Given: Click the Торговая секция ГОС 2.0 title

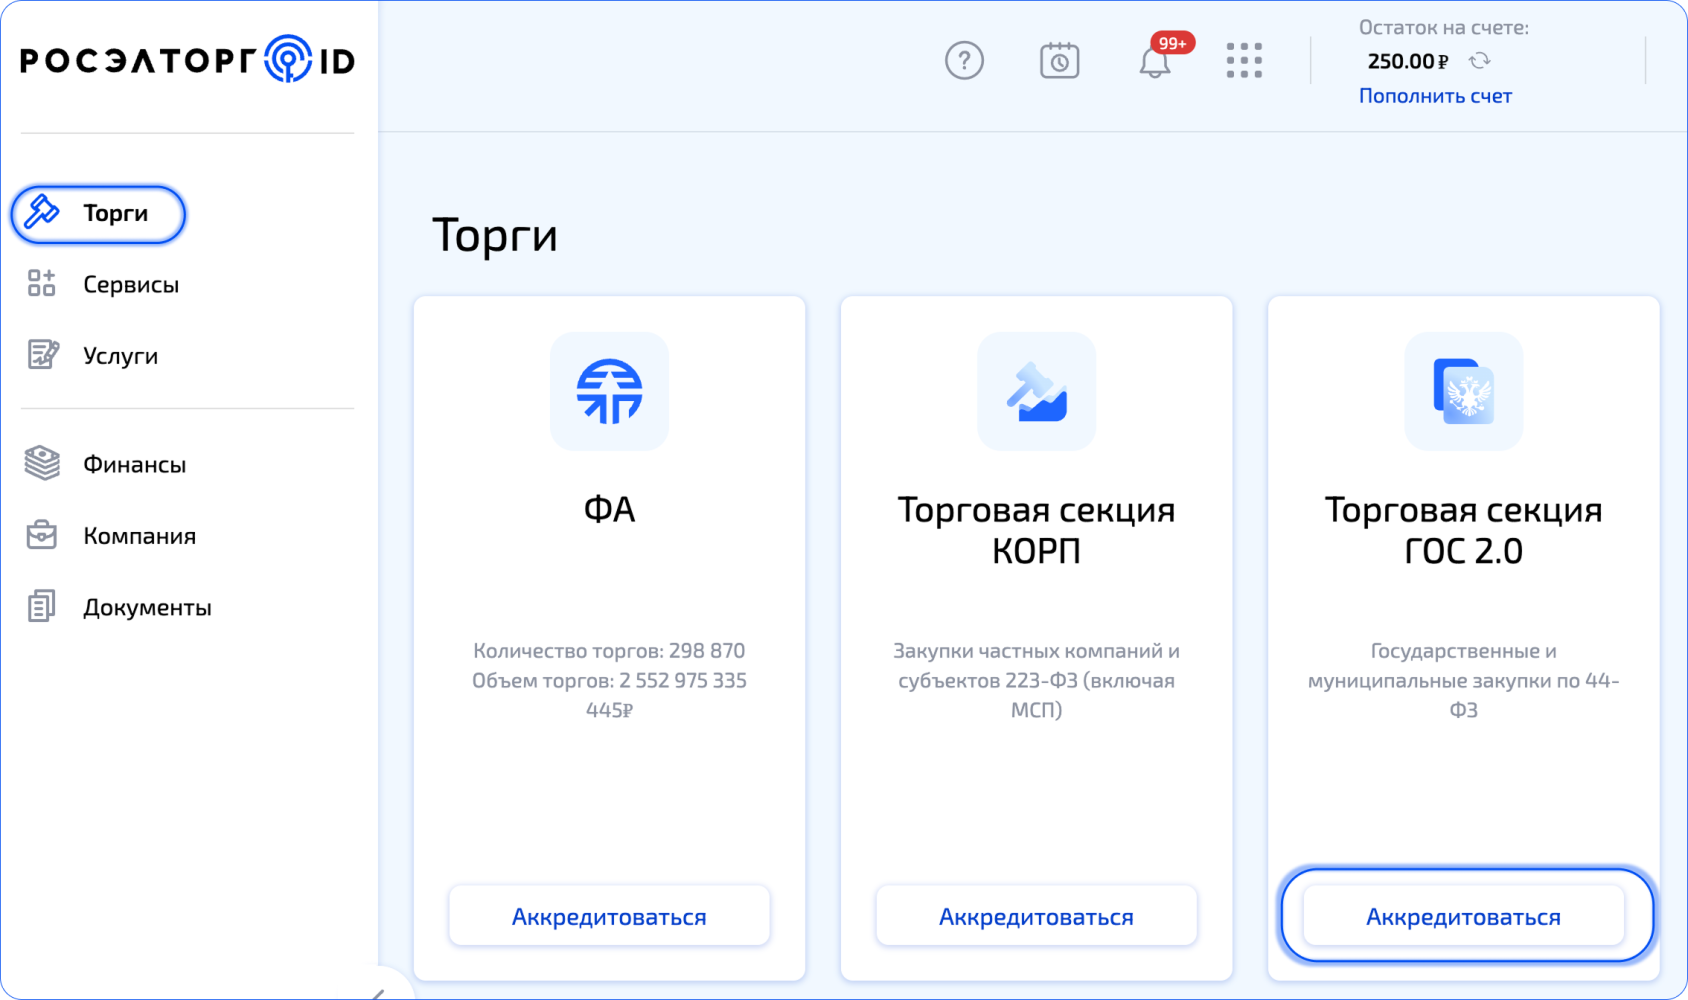Looking at the screenshot, I should tap(1463, 530).
